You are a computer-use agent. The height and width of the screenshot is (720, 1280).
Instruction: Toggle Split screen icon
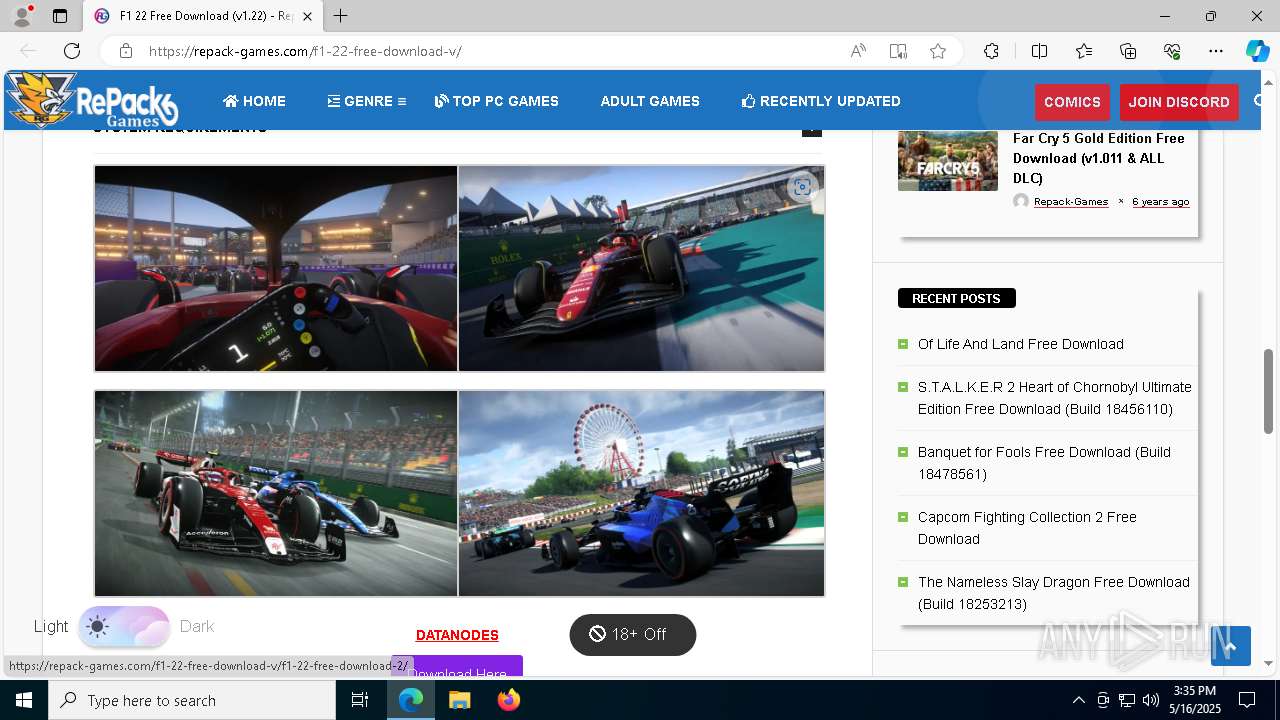click(1039, 51)
